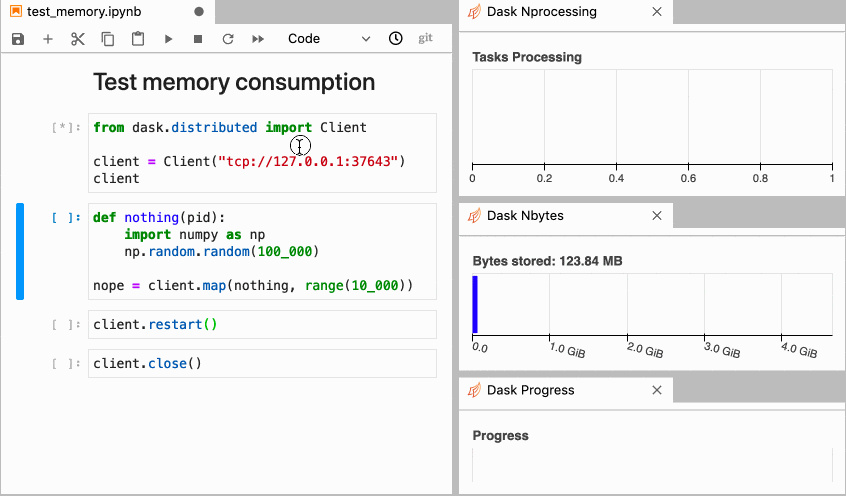Click into the client.close() cell
This screenshot has height=496, width=846.
point(262,363)
